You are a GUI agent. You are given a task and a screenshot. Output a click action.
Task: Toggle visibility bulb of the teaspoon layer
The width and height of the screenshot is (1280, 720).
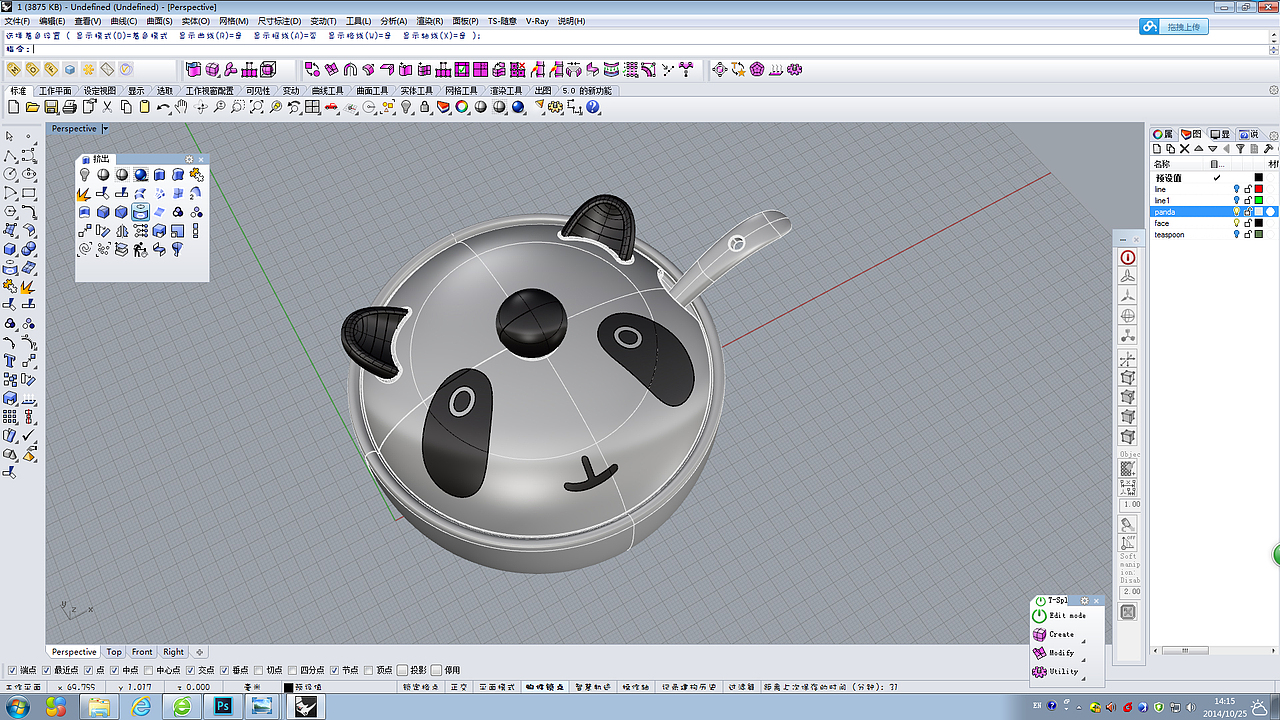tap(1236, 234)
